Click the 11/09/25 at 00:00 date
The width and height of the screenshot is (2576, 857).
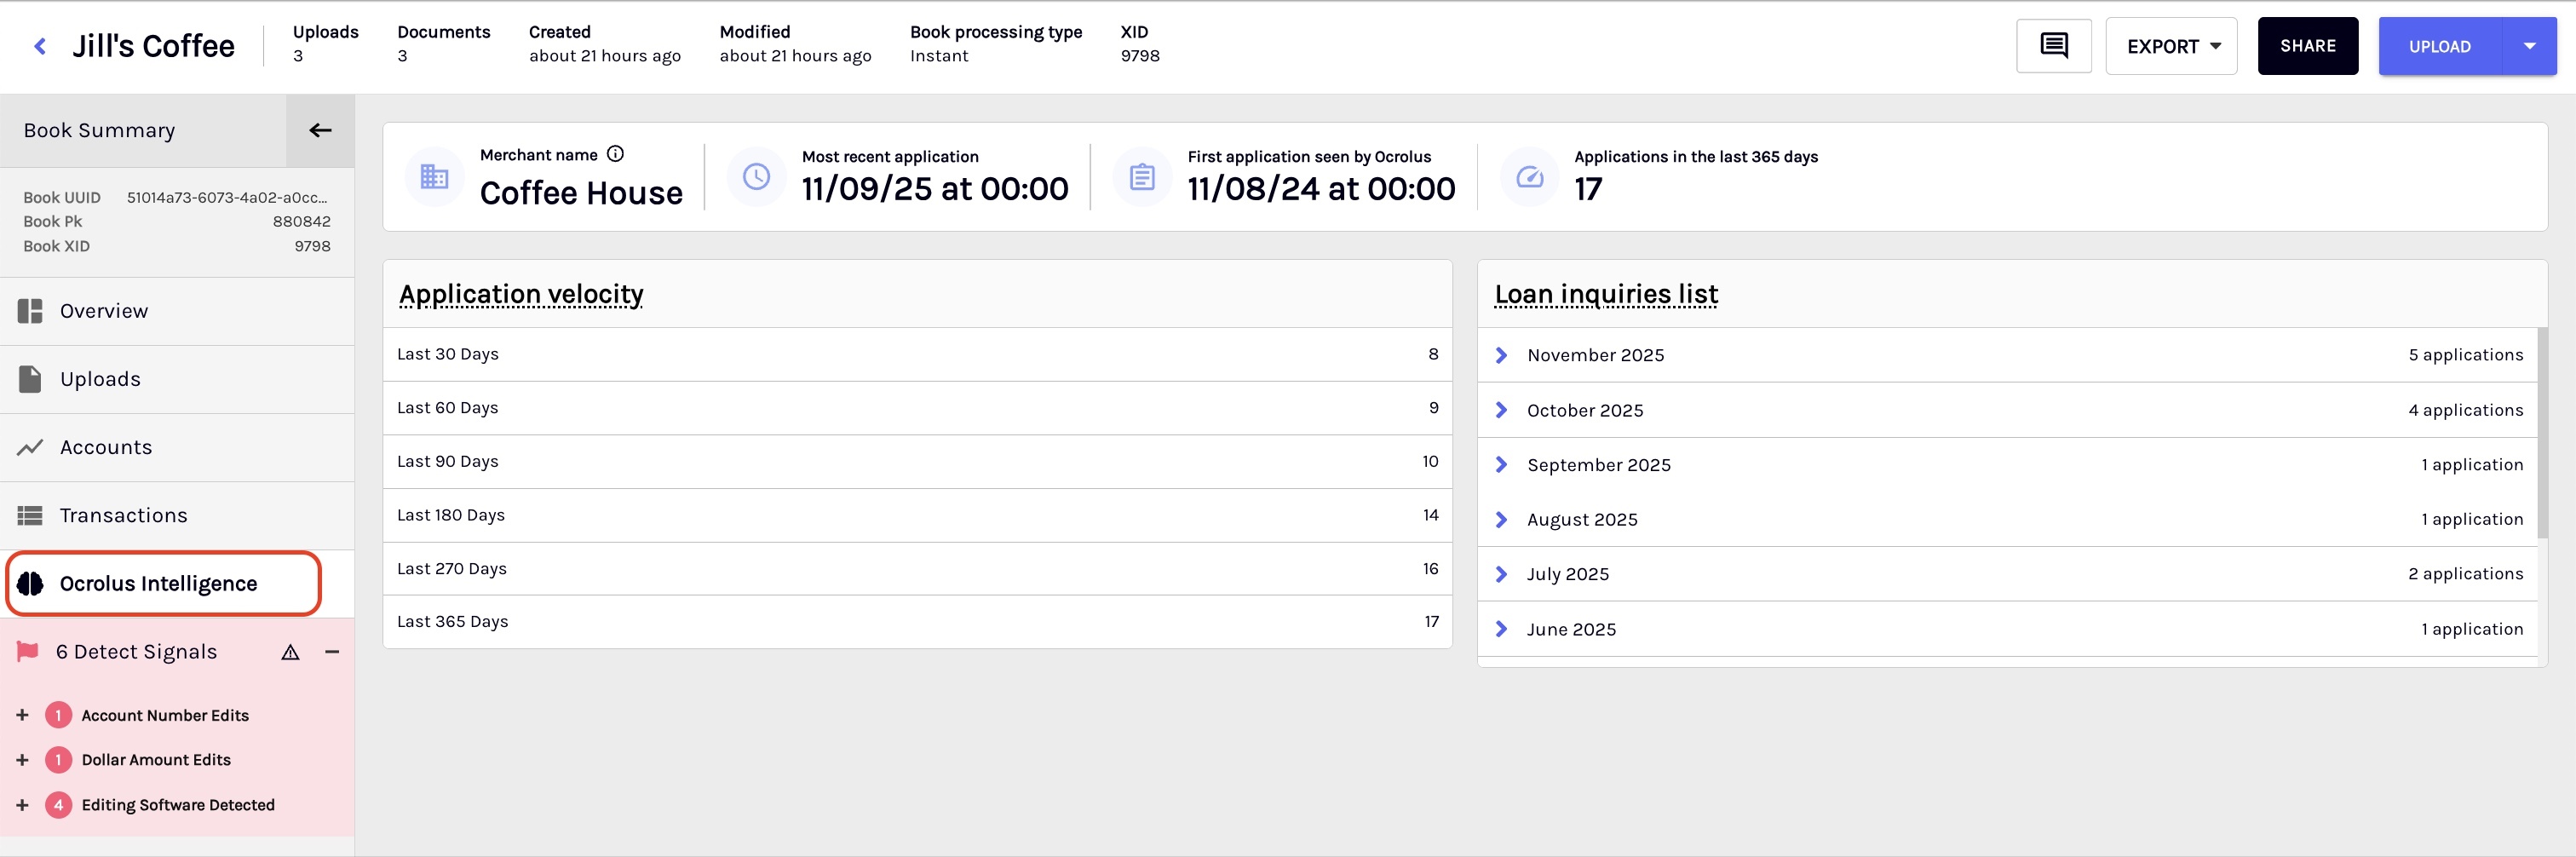pyautogui.click(x=935, y=189)
